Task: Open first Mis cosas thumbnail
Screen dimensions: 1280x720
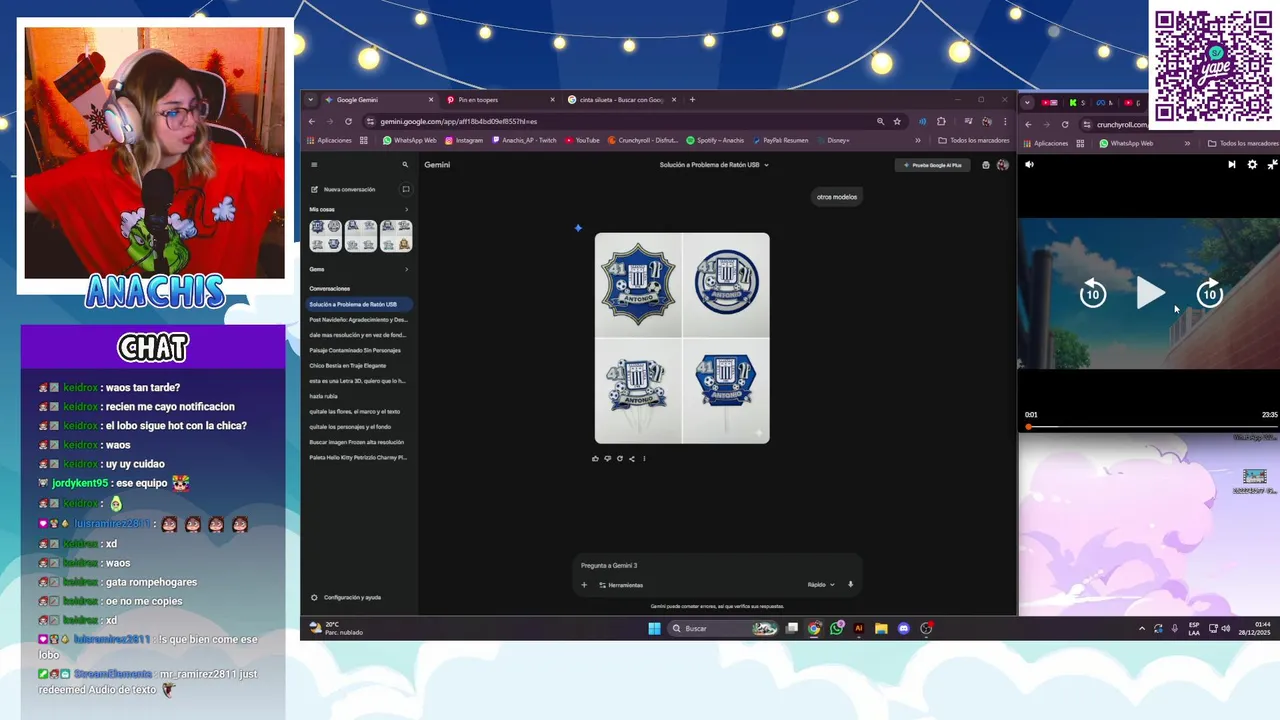Action: (326, 236)
